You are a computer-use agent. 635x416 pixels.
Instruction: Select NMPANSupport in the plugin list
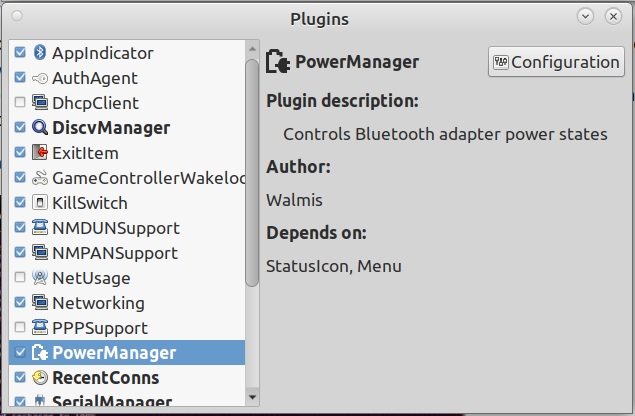127,253
